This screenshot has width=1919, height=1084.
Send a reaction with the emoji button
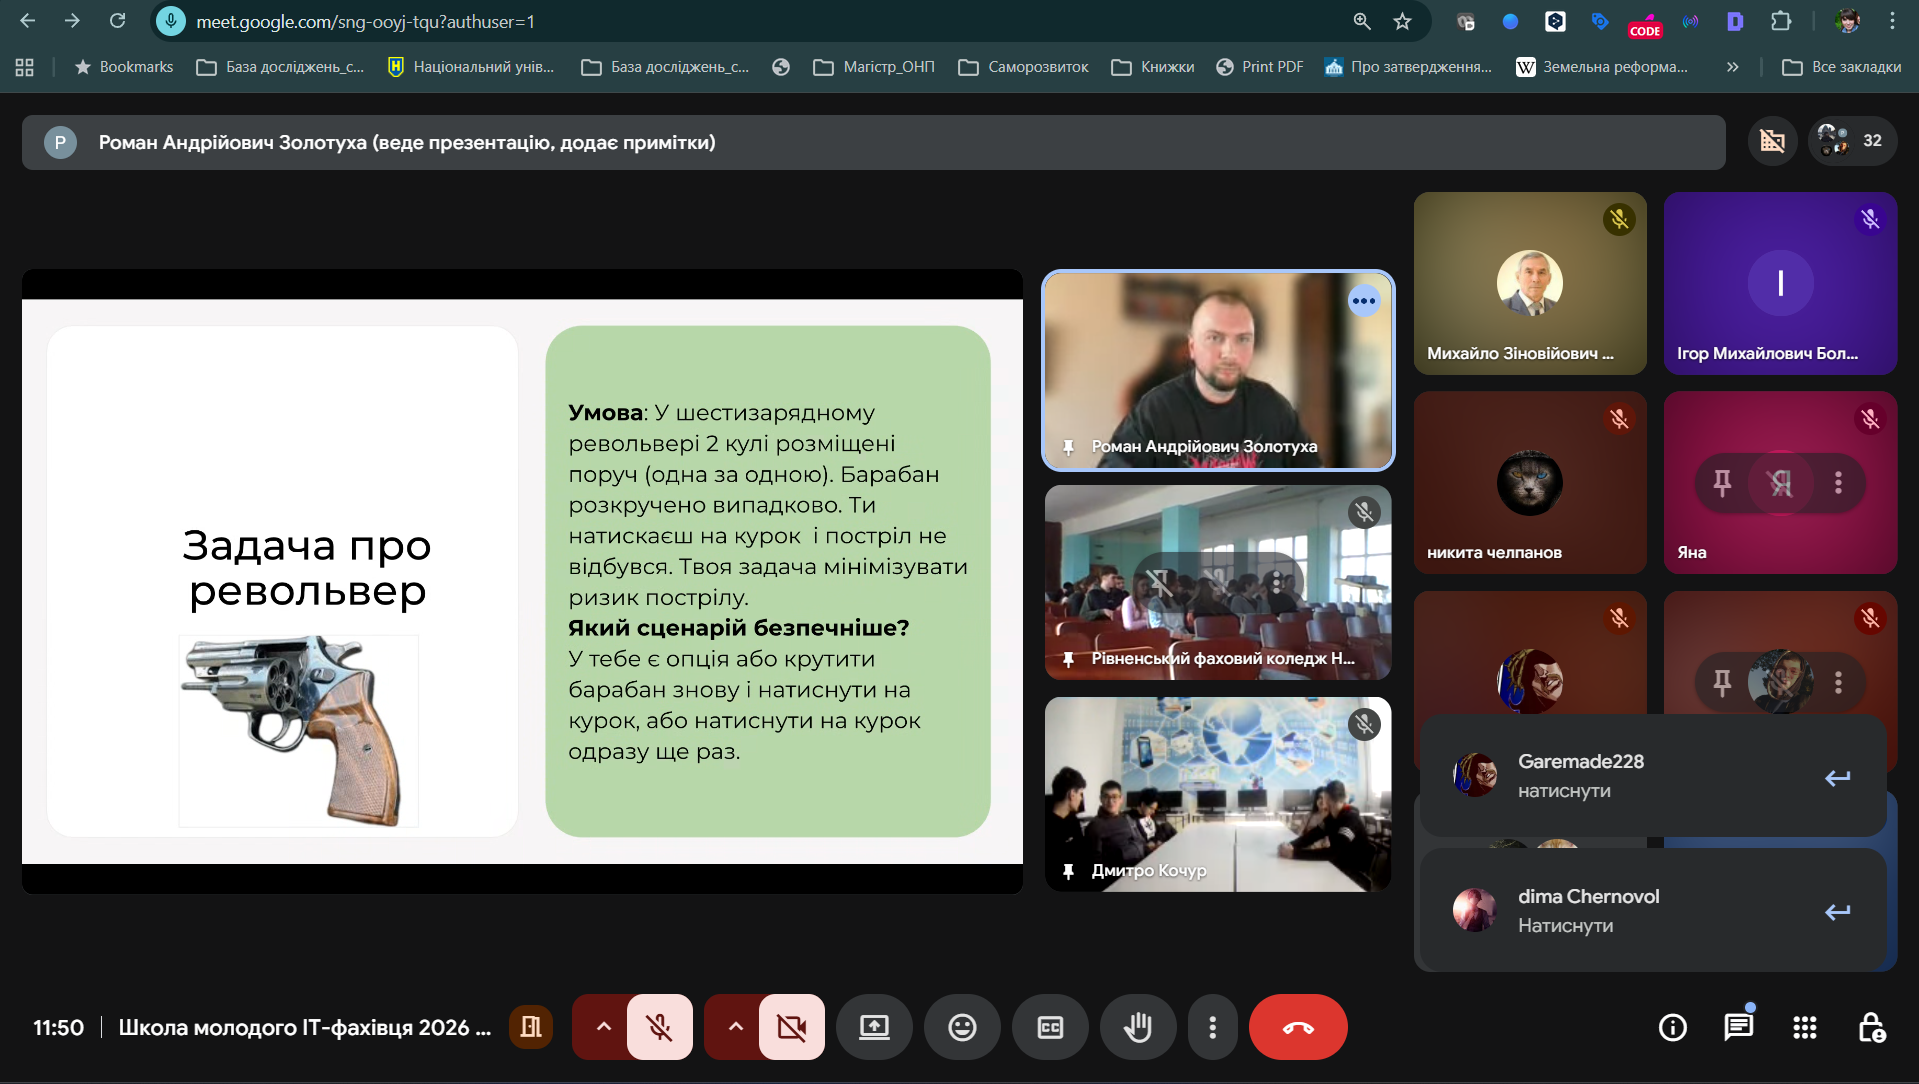(962, 1027)
